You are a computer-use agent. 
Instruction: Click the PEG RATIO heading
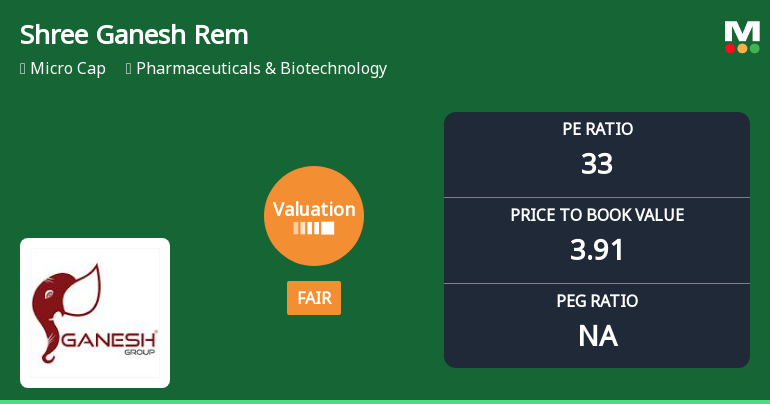coord(597,301)
